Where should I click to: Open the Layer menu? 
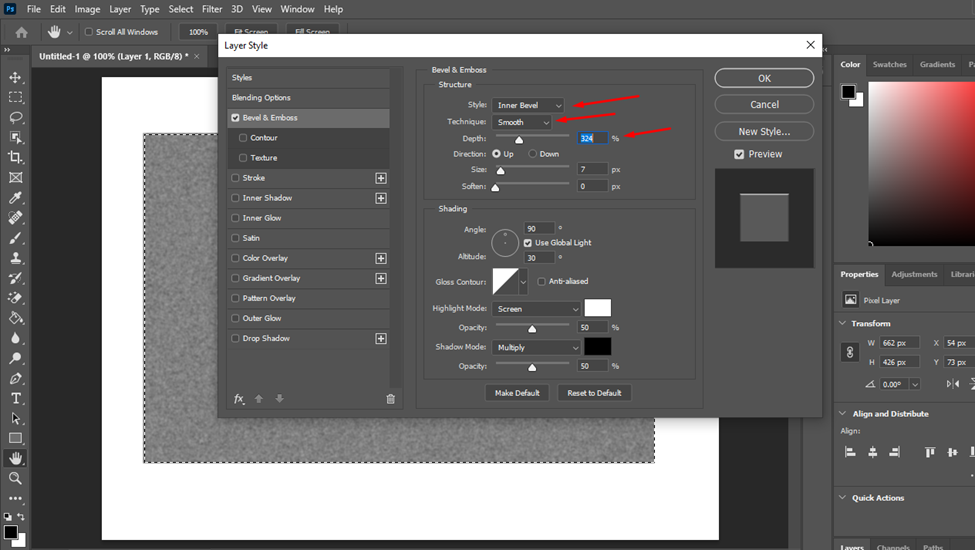tap(120, 9)
